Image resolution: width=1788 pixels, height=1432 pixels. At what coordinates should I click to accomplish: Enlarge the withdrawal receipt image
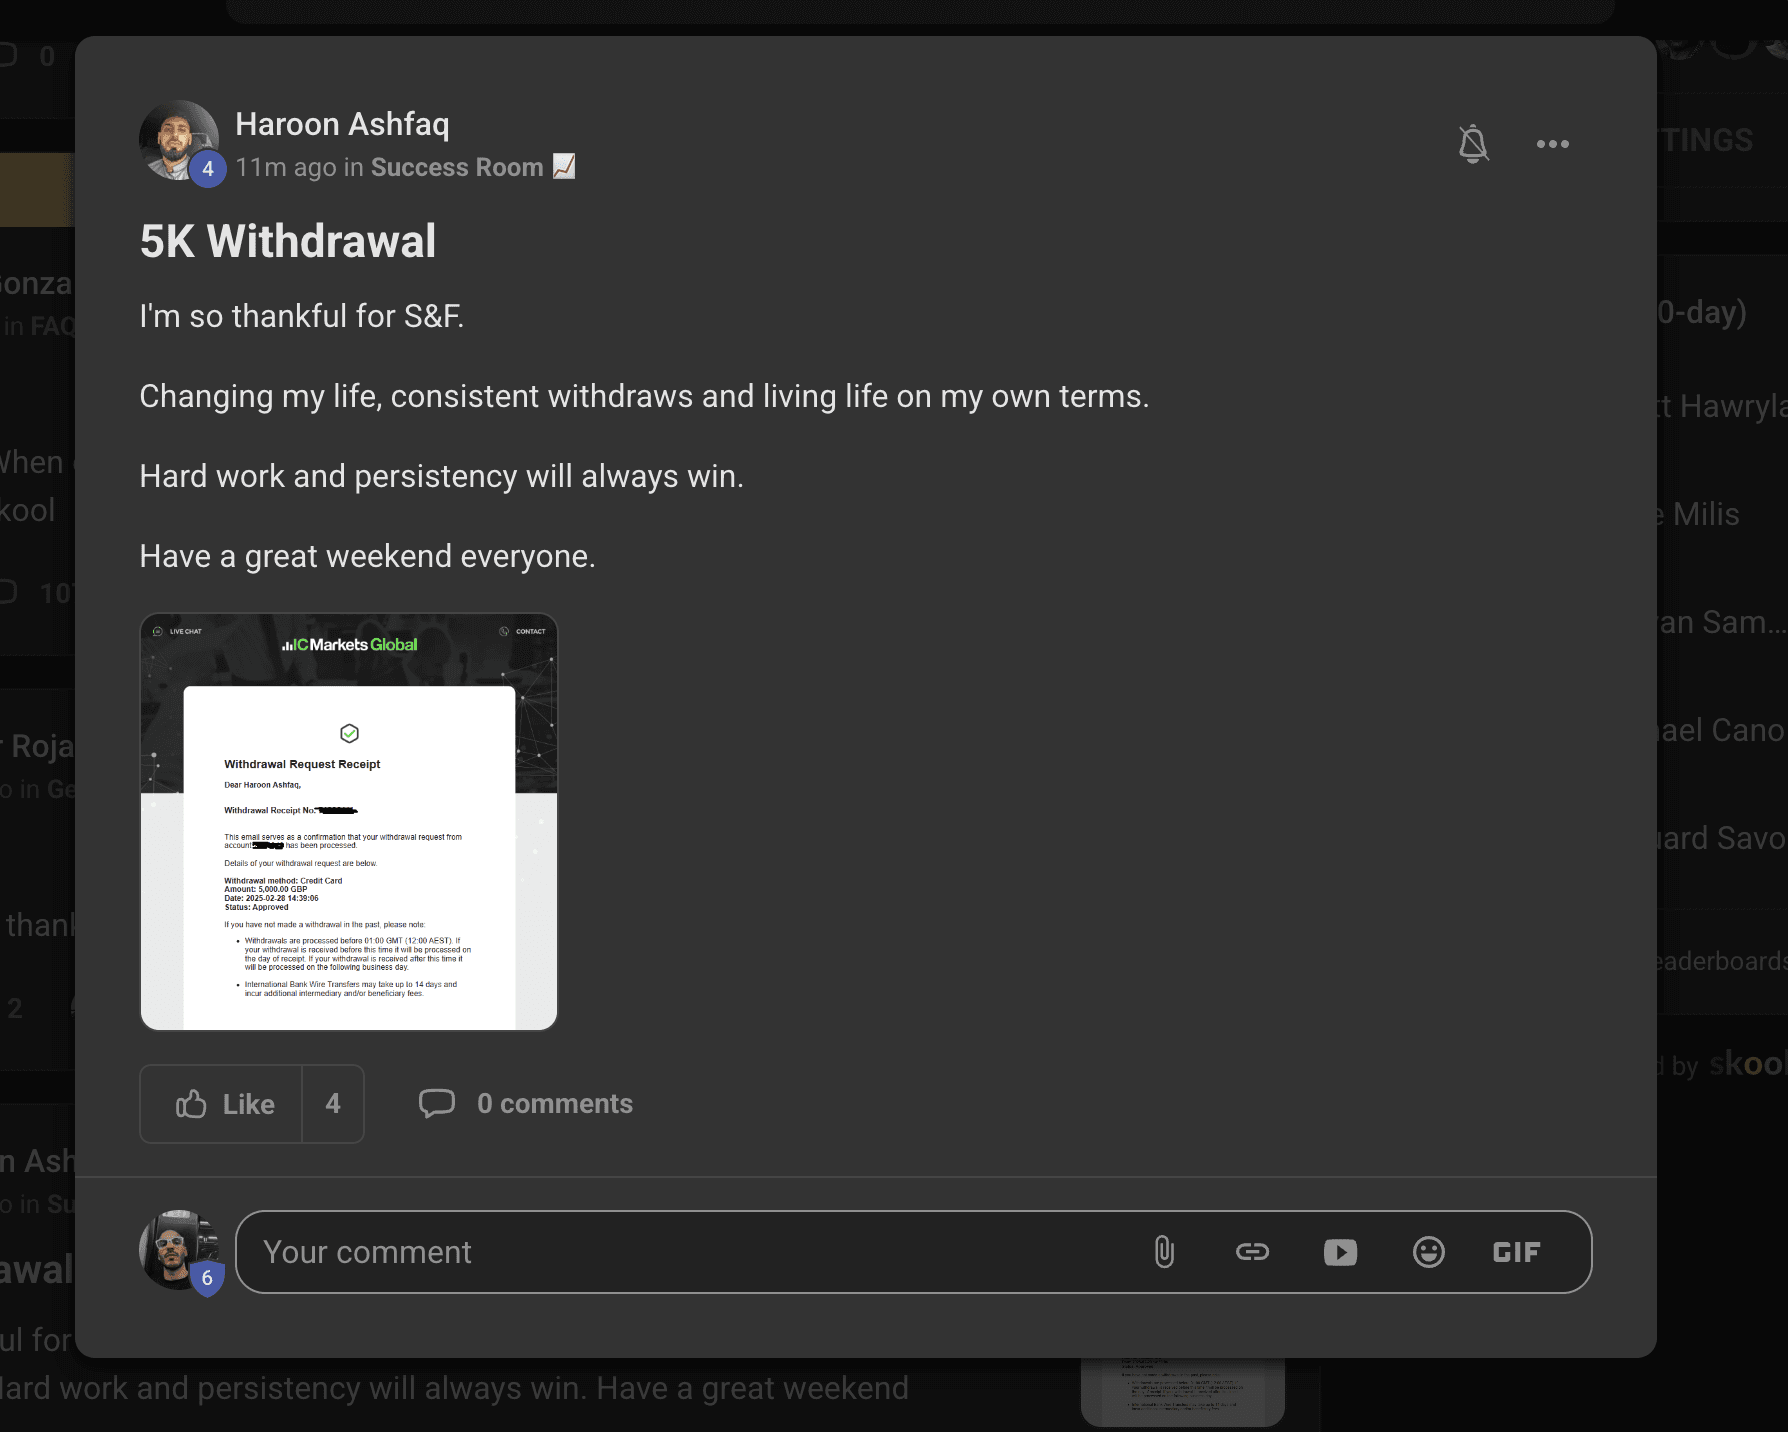(x=348, y=822)
